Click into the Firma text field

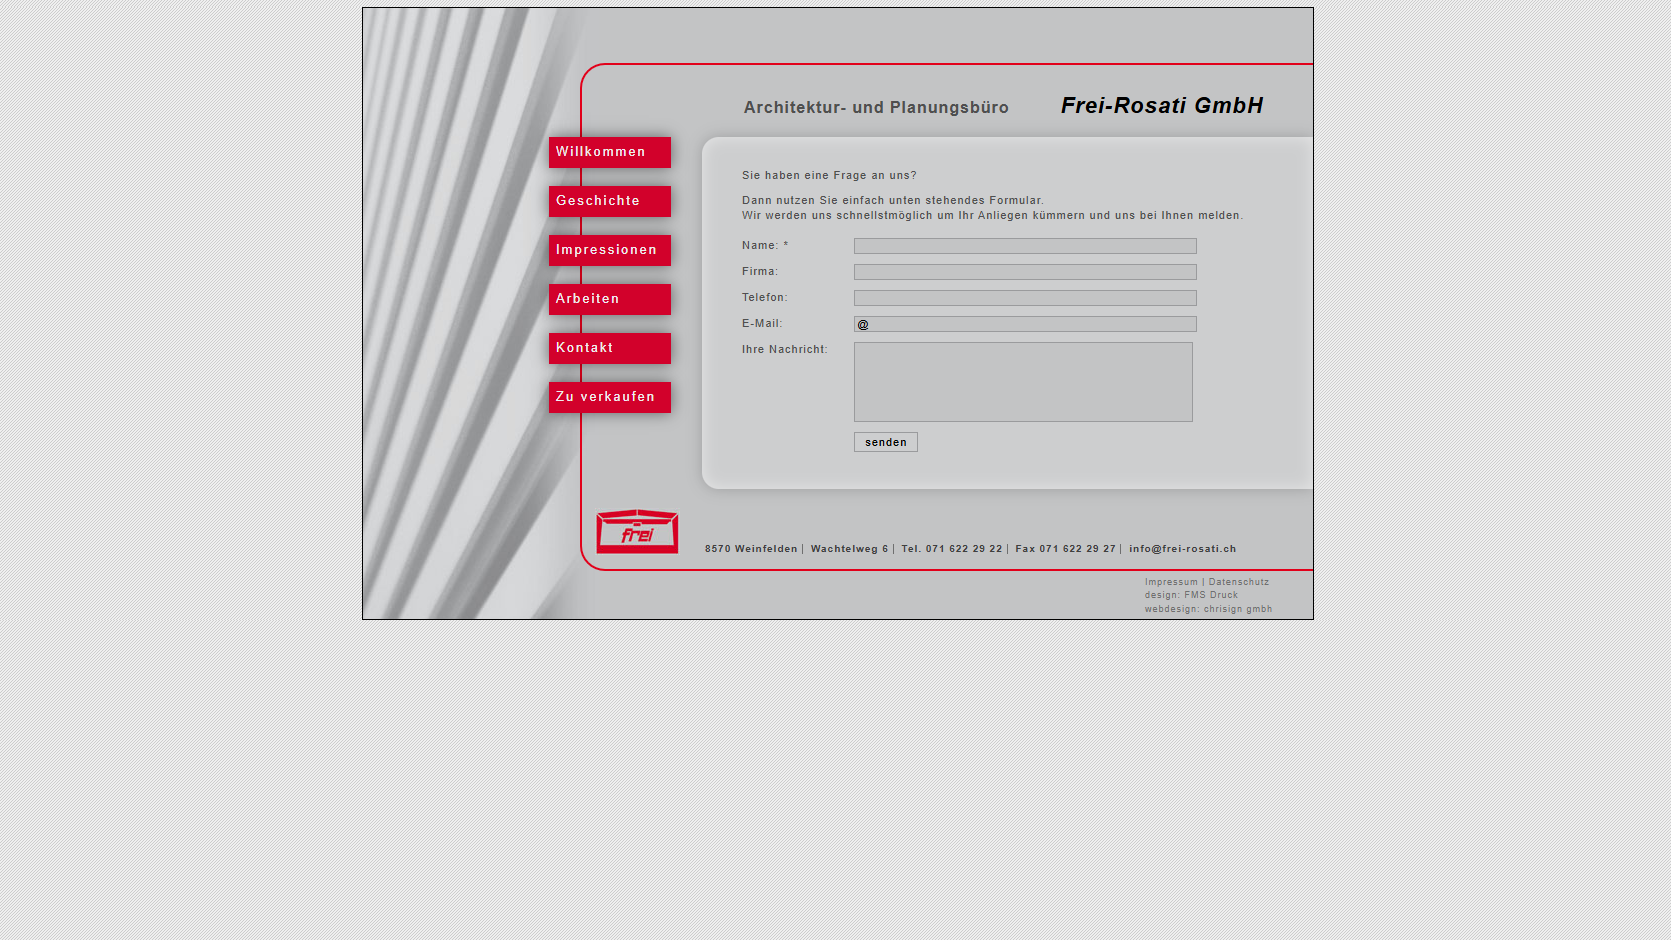click(1025, 272)
